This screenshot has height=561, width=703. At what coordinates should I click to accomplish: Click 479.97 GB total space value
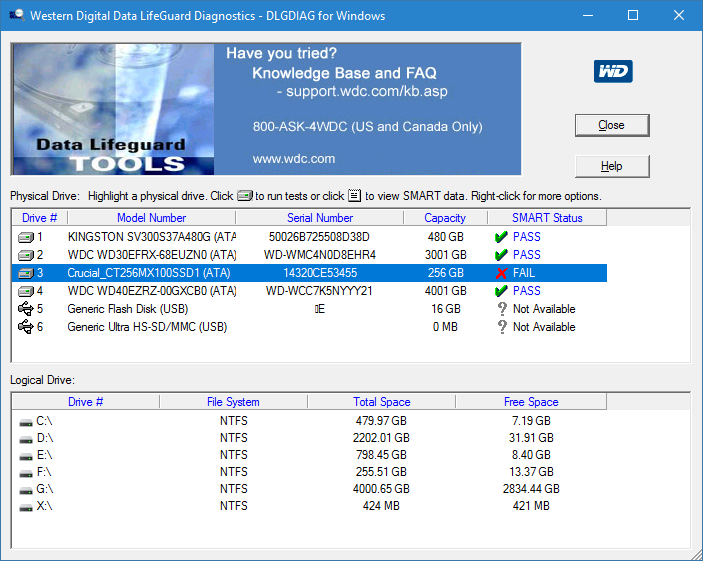381,421
